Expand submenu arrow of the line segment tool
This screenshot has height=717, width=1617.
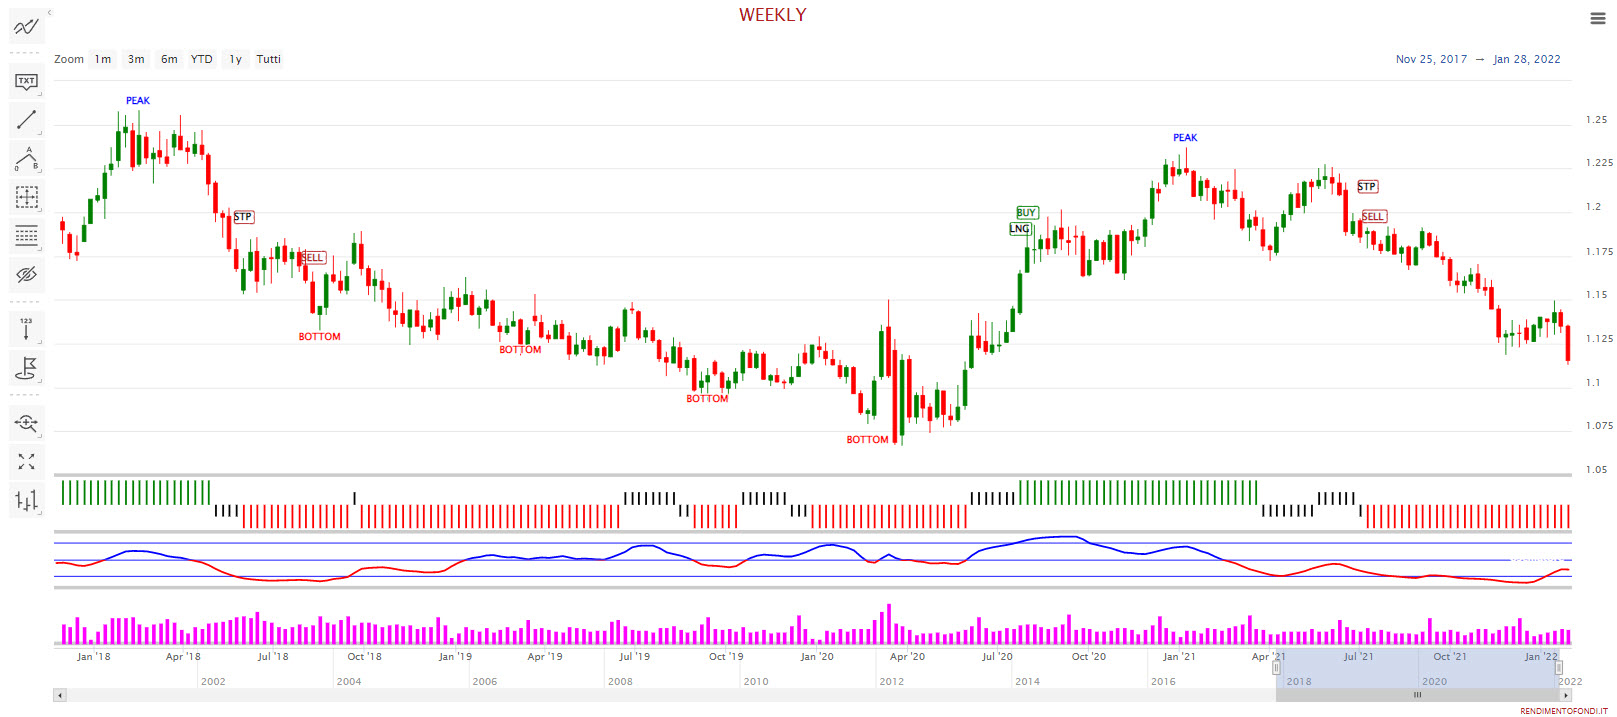tap(40, 133)
